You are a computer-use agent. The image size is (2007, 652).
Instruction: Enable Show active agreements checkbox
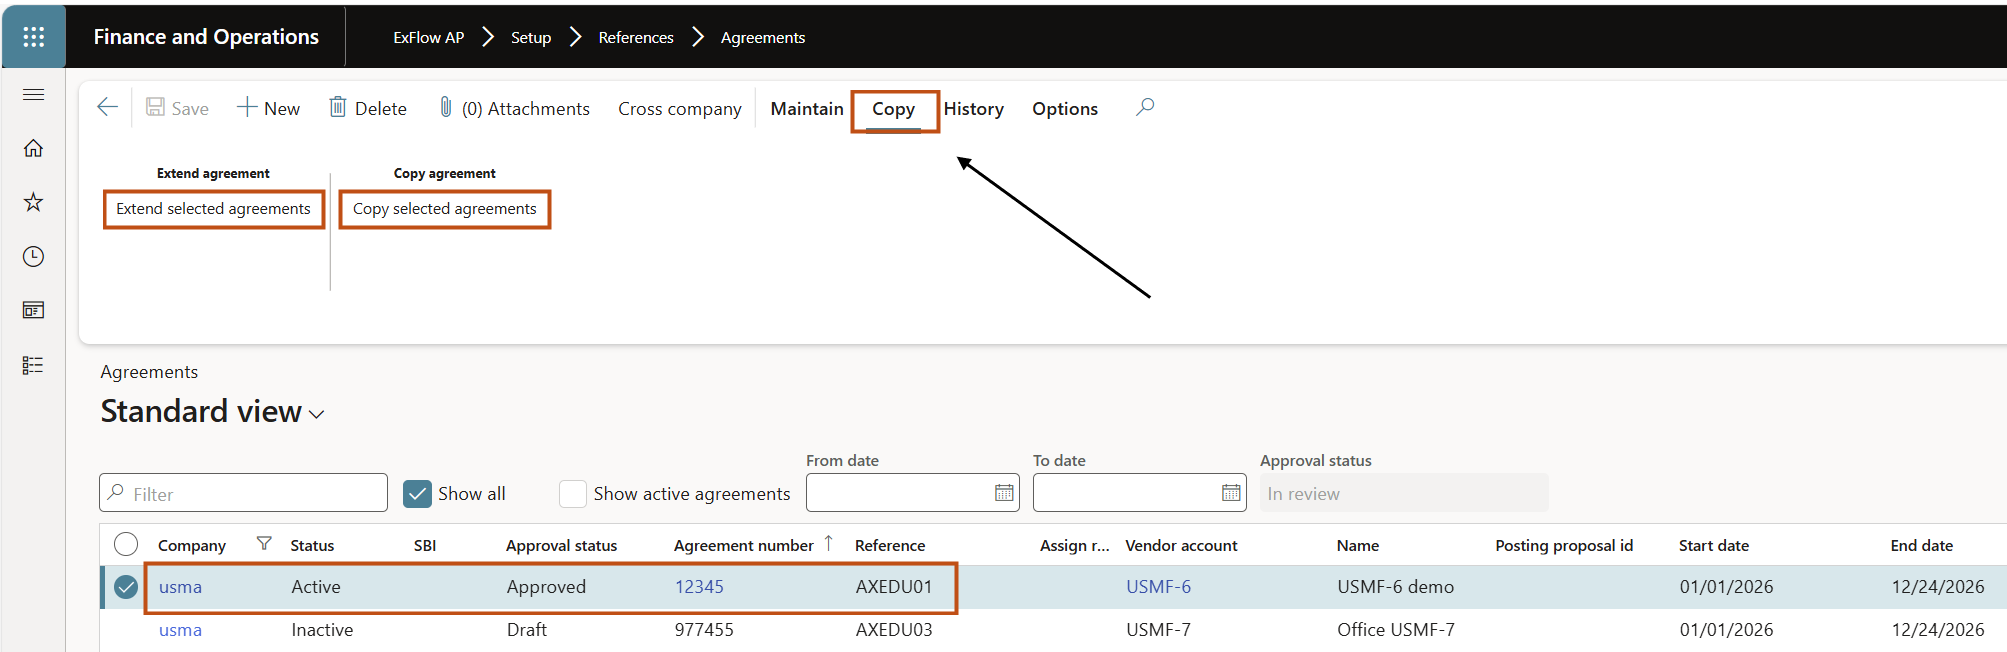573,494
